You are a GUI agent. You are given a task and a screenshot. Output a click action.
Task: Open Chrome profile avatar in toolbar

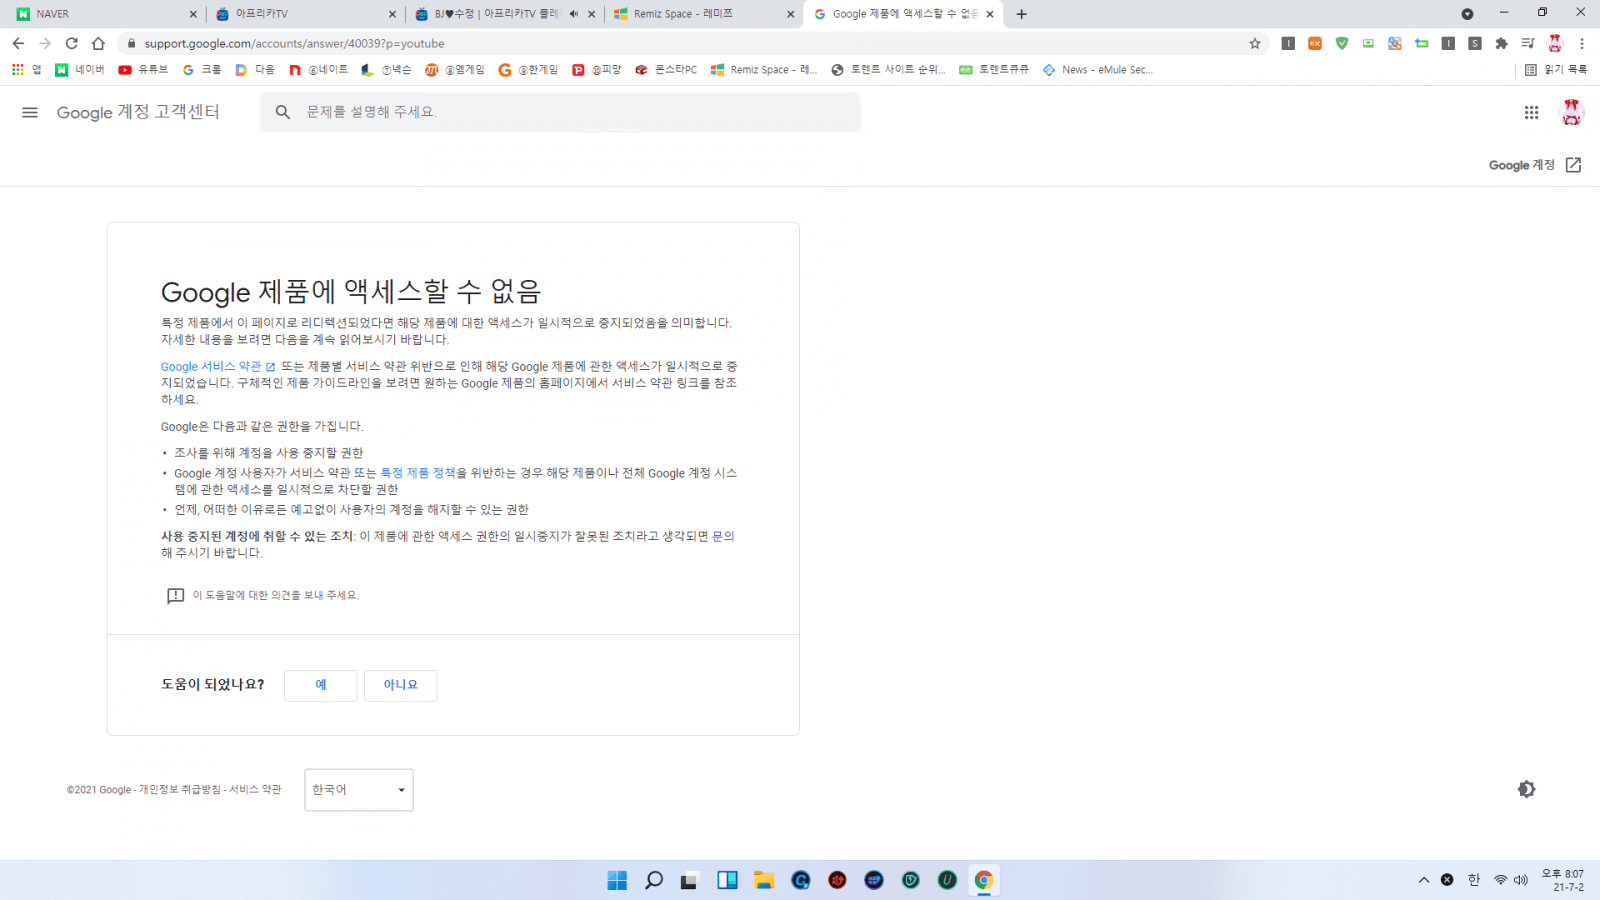(x=1555, y=43)
